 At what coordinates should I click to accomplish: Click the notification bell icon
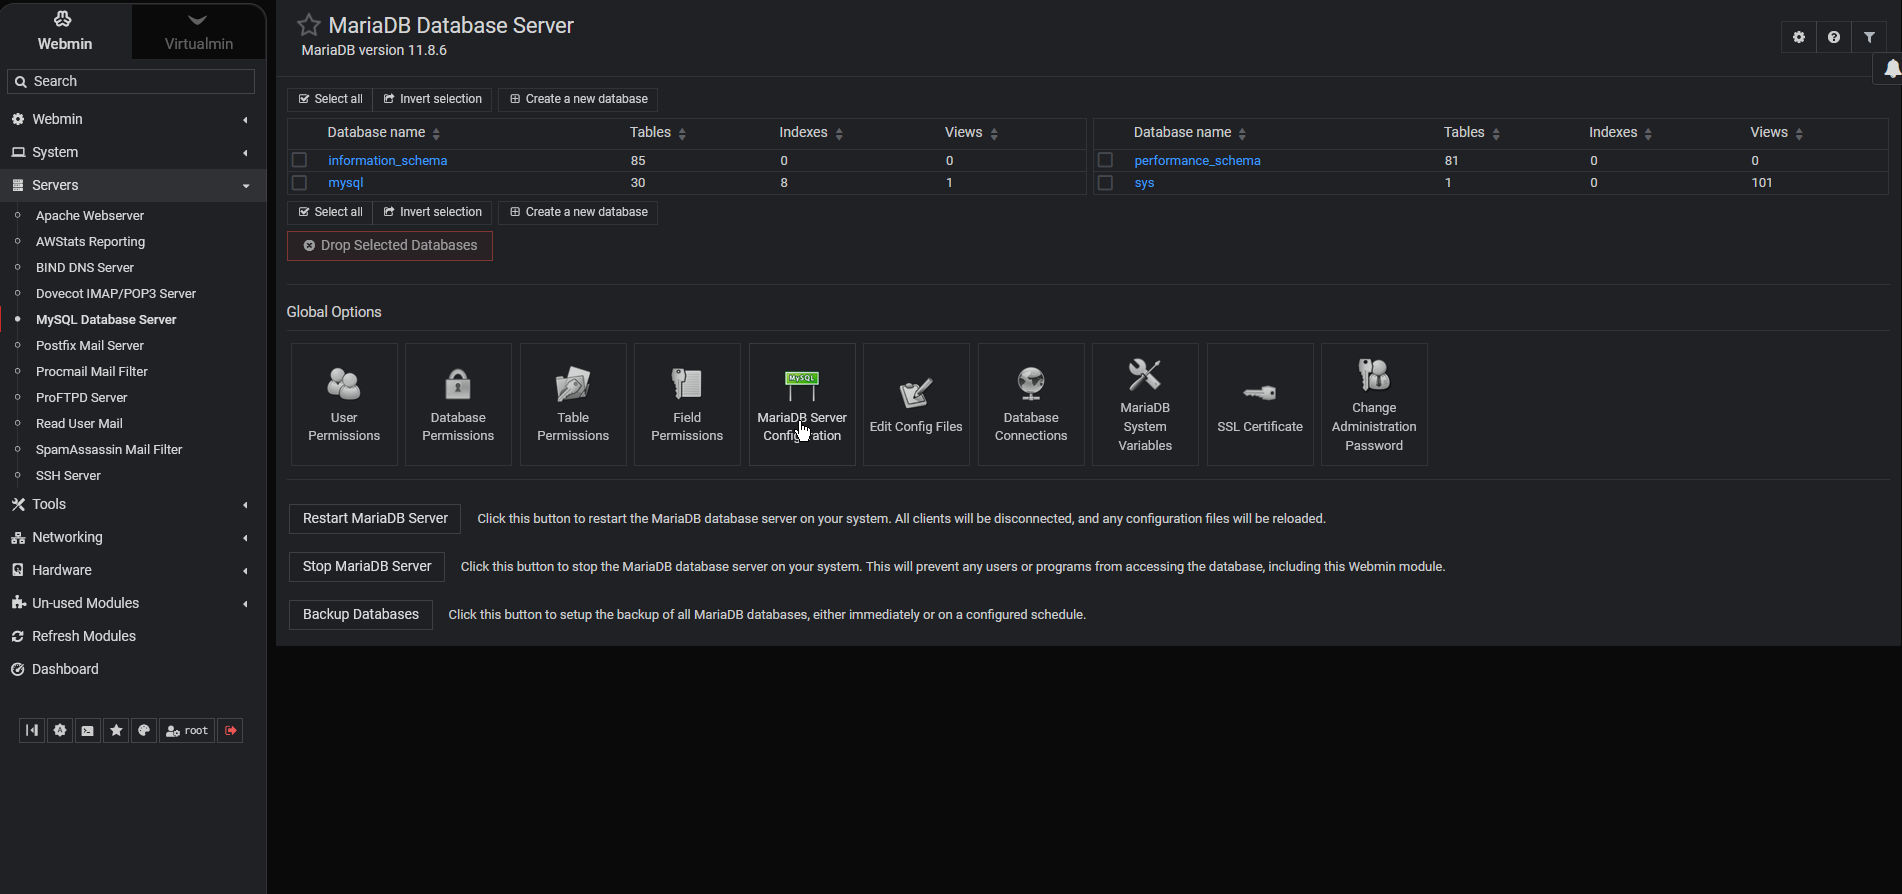coord(1891,68)
